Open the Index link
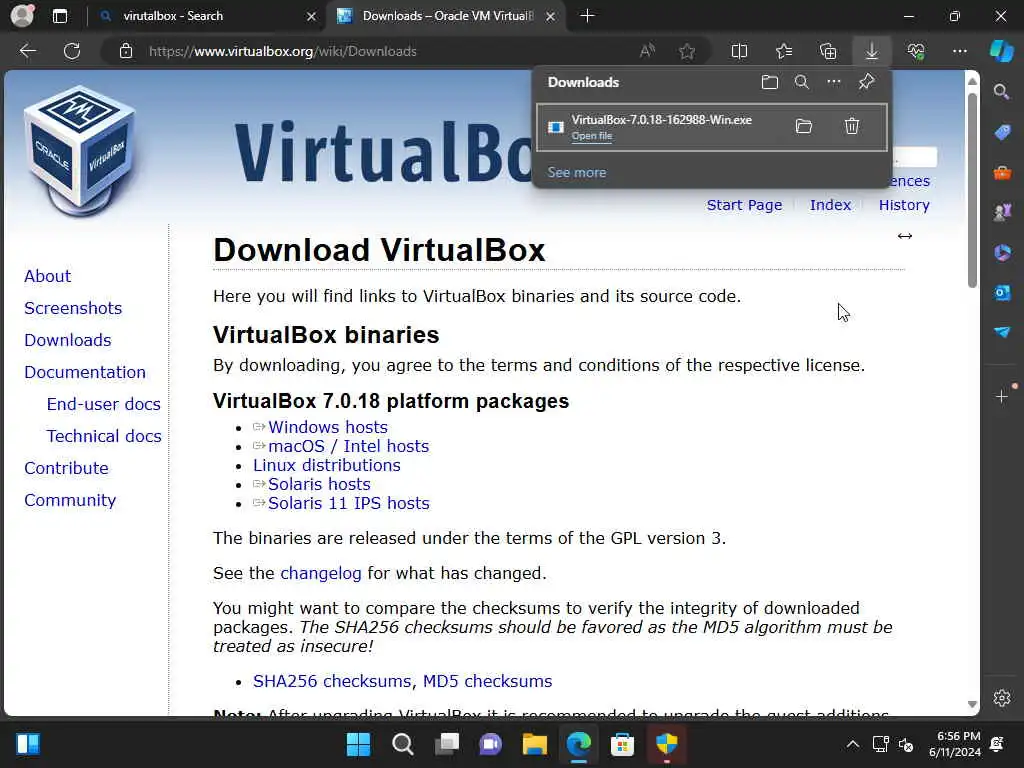 point(830,205)
